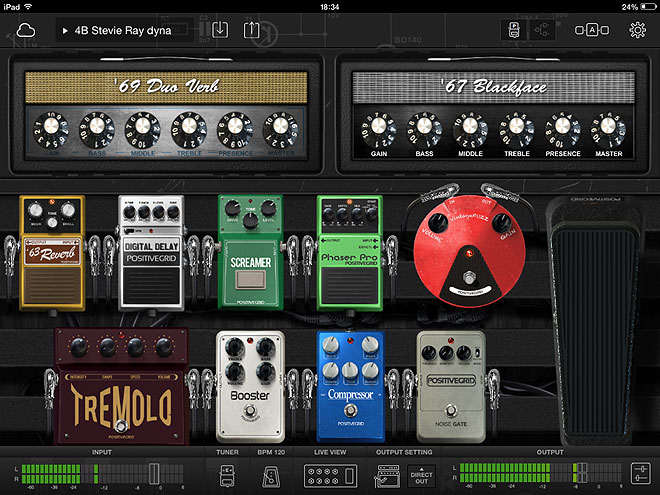Screen dimensions: 660x495
Task: Click the share/export preset icon
Action: pos(251,30)
